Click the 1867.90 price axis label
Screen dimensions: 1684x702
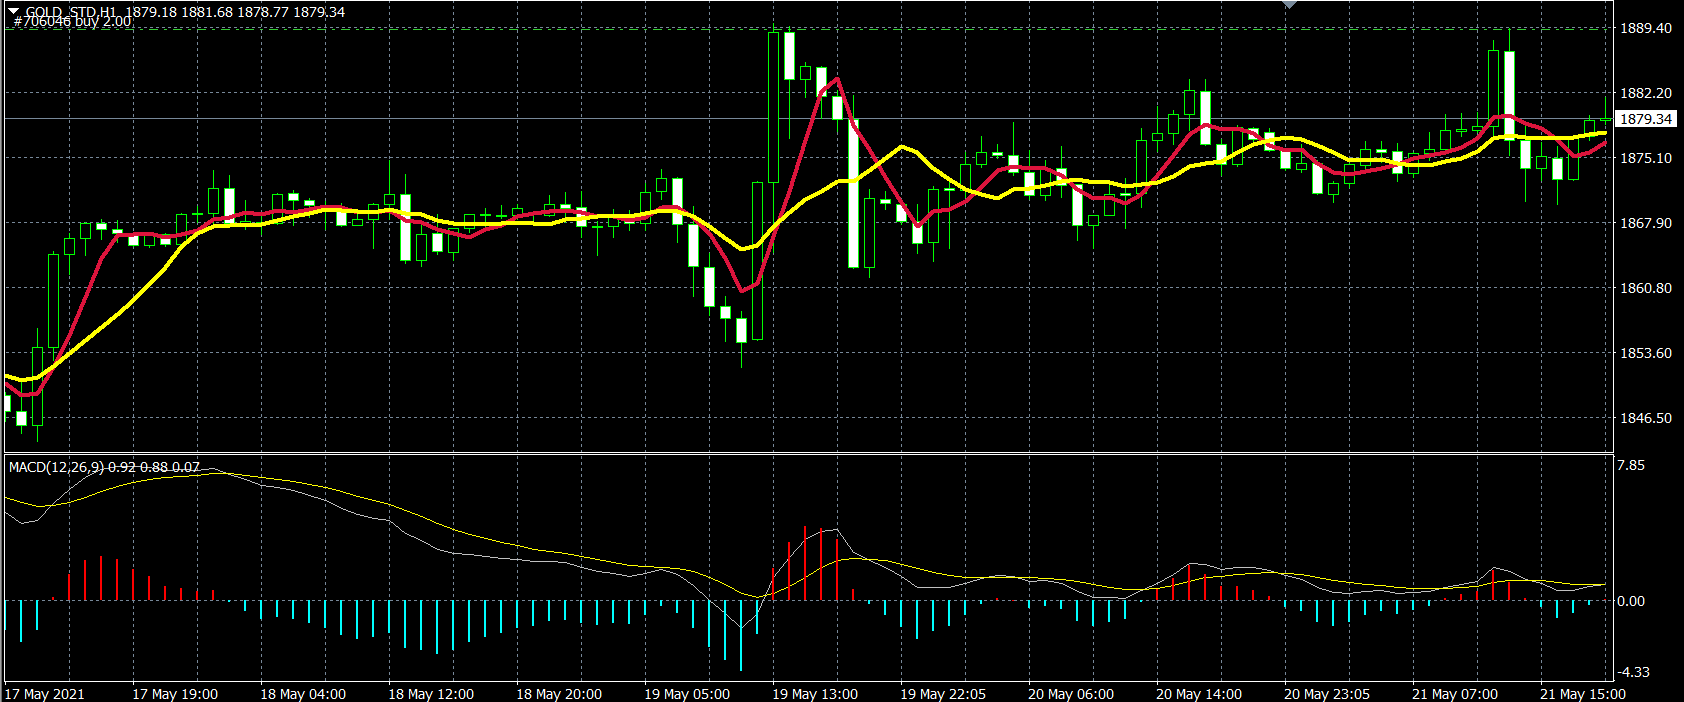[1645, 223]
